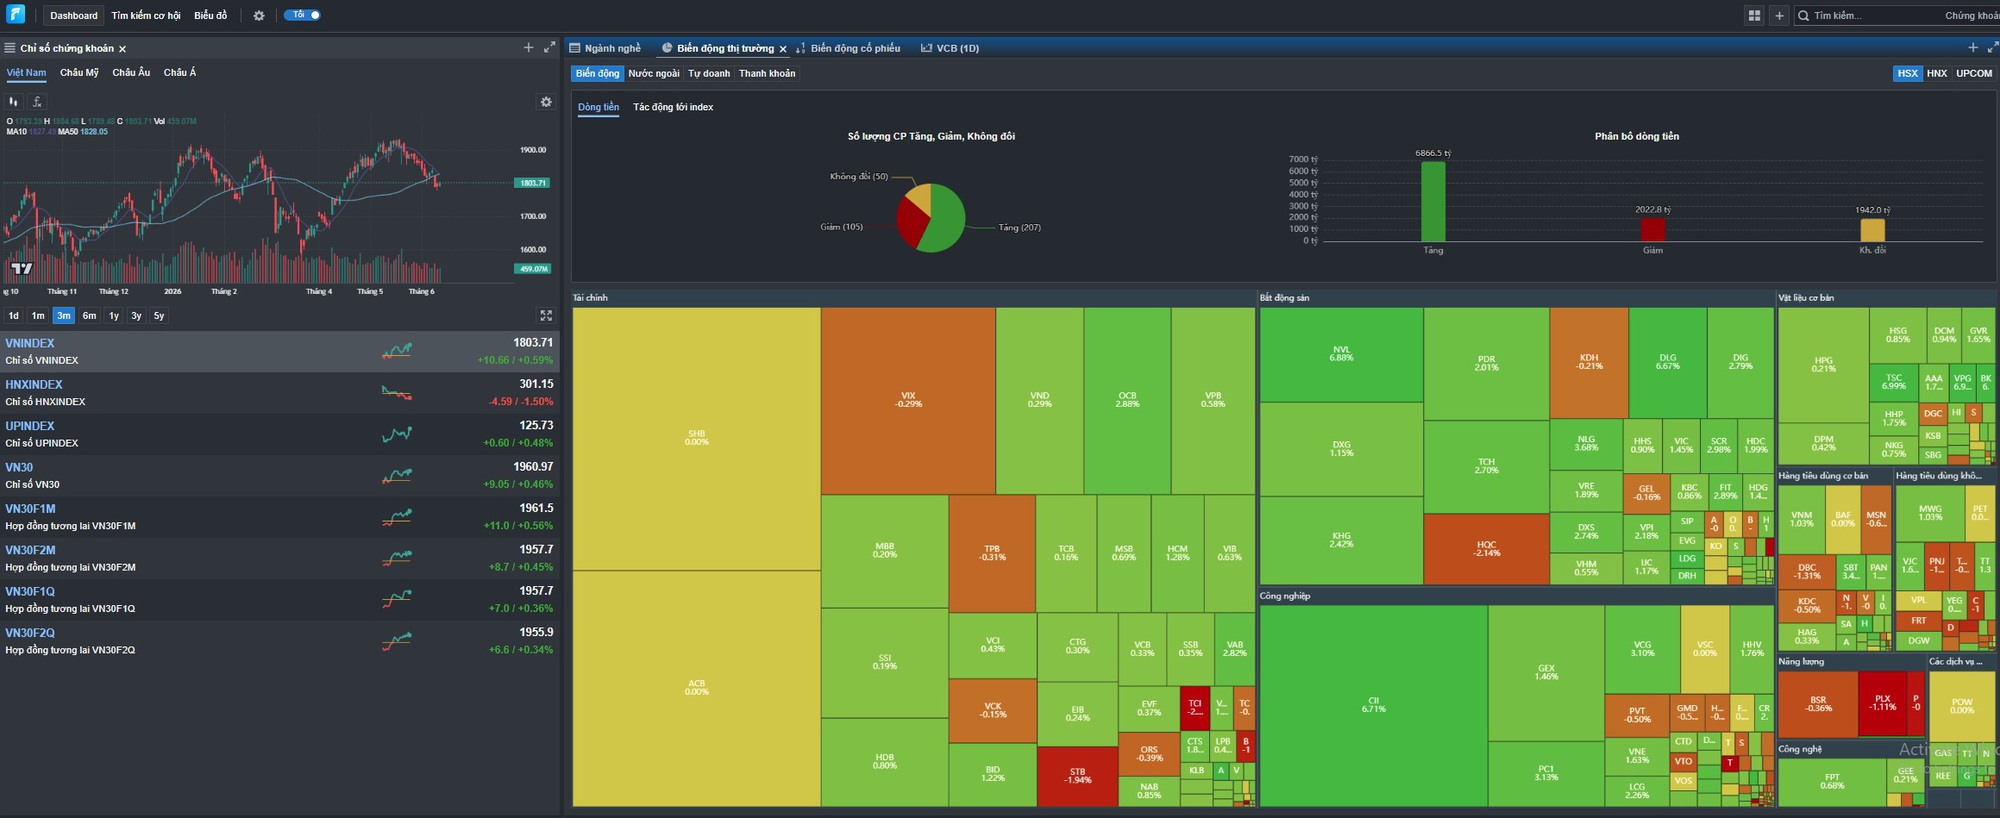Open Tìm kiếm cơ hội

click(x=146, y=16)
